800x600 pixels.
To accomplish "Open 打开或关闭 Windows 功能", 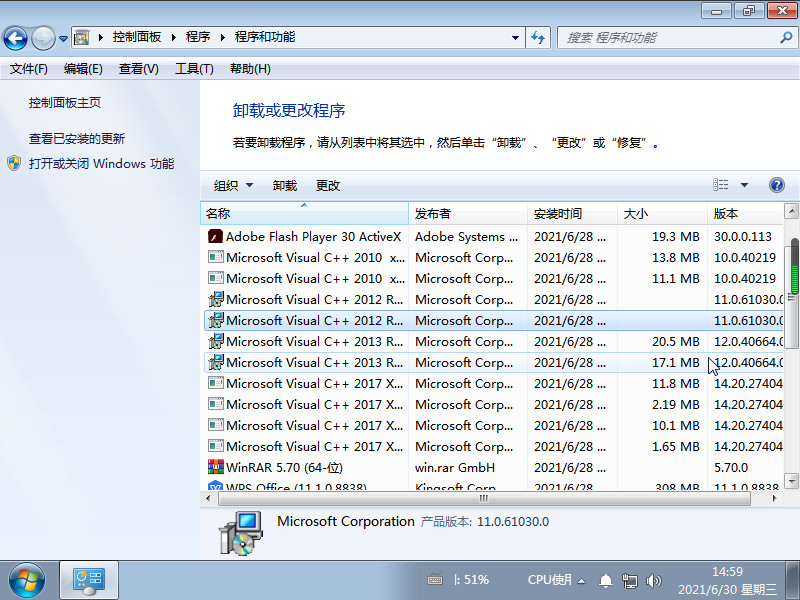I will click(x=102, y=164).
